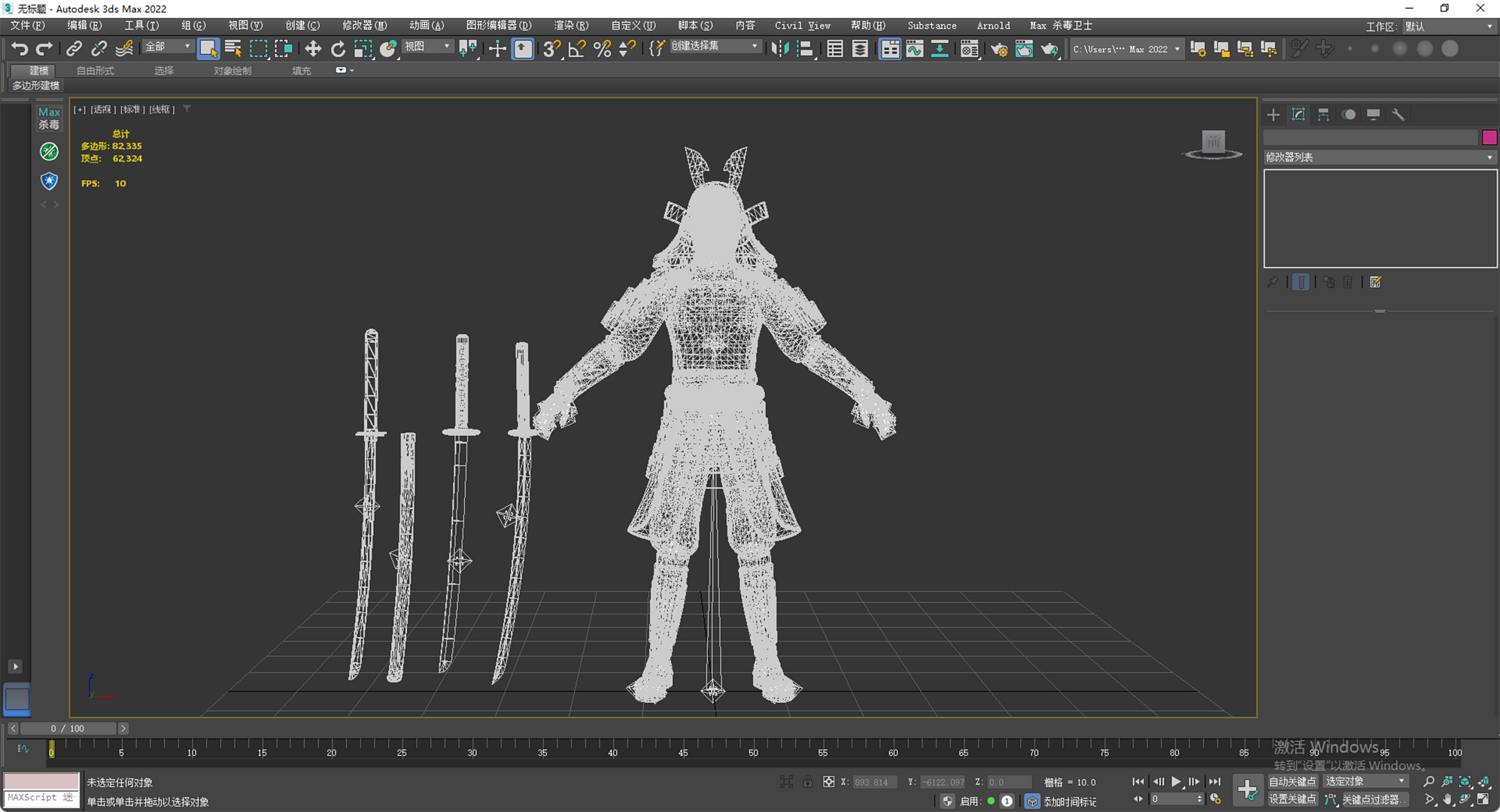Click the Mirror tool icon
The width and height of the screenshot is (1500, 812).
pyautogui.click(x=782, y=48)
